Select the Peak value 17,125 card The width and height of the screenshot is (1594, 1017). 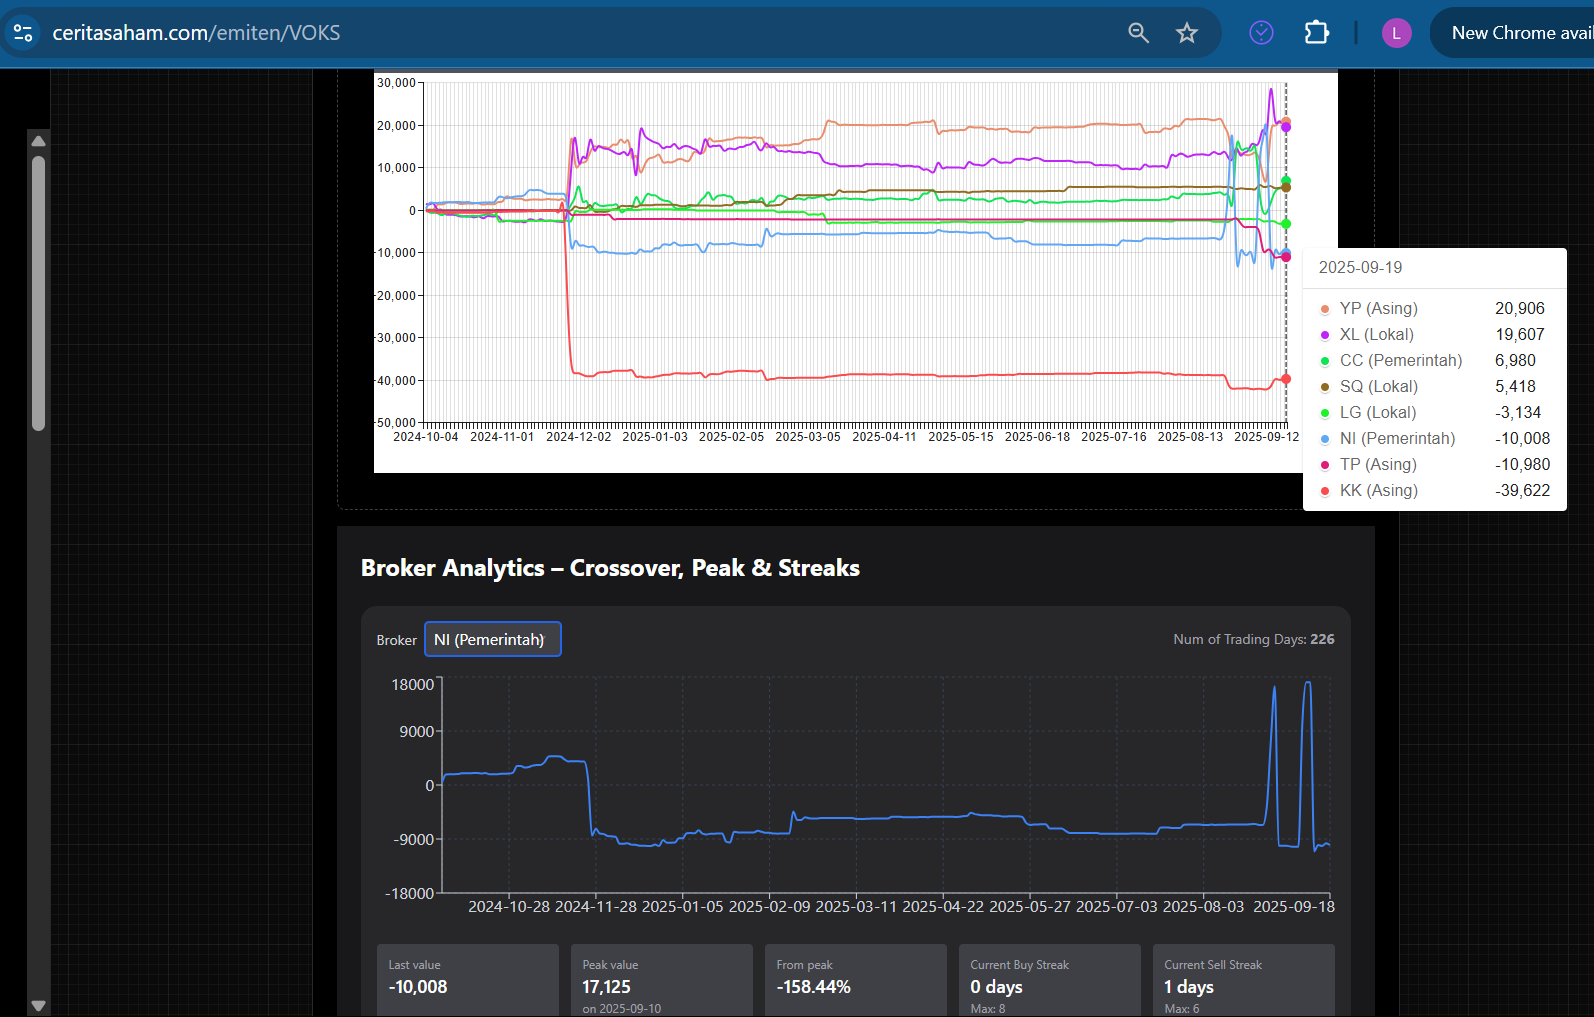[661, 980]
